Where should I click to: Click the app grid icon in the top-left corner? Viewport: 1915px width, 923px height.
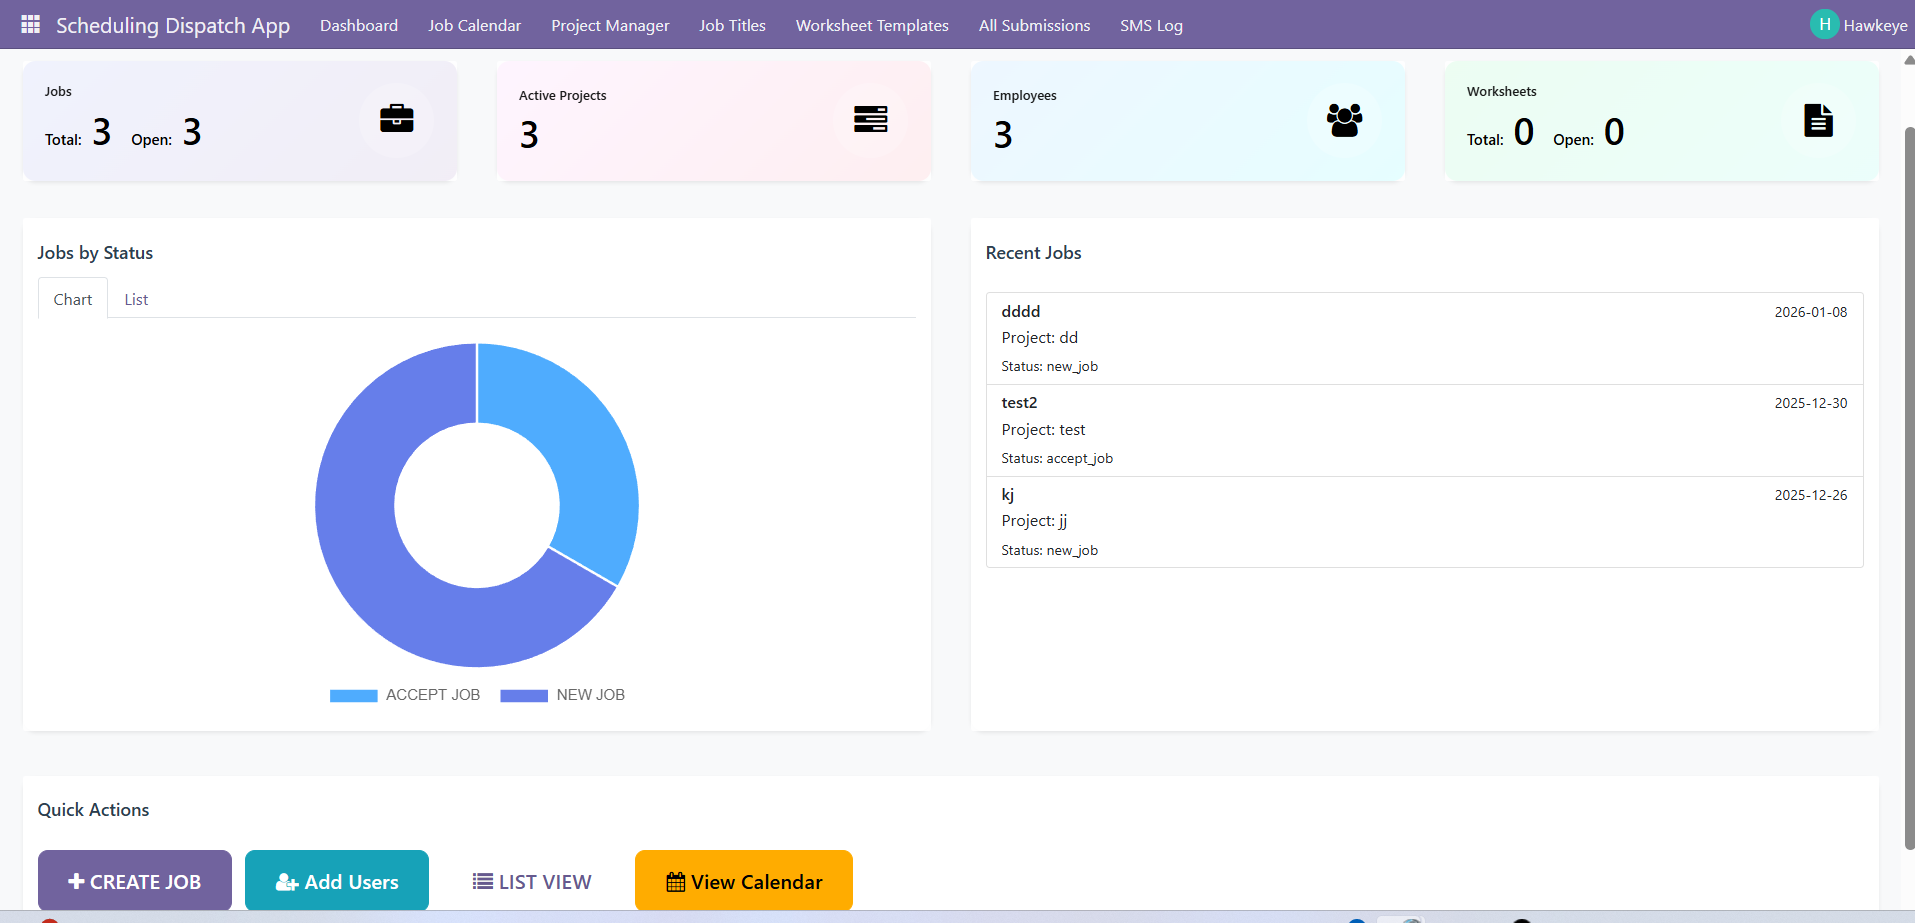pyautogui.click(x=30, y=24)
